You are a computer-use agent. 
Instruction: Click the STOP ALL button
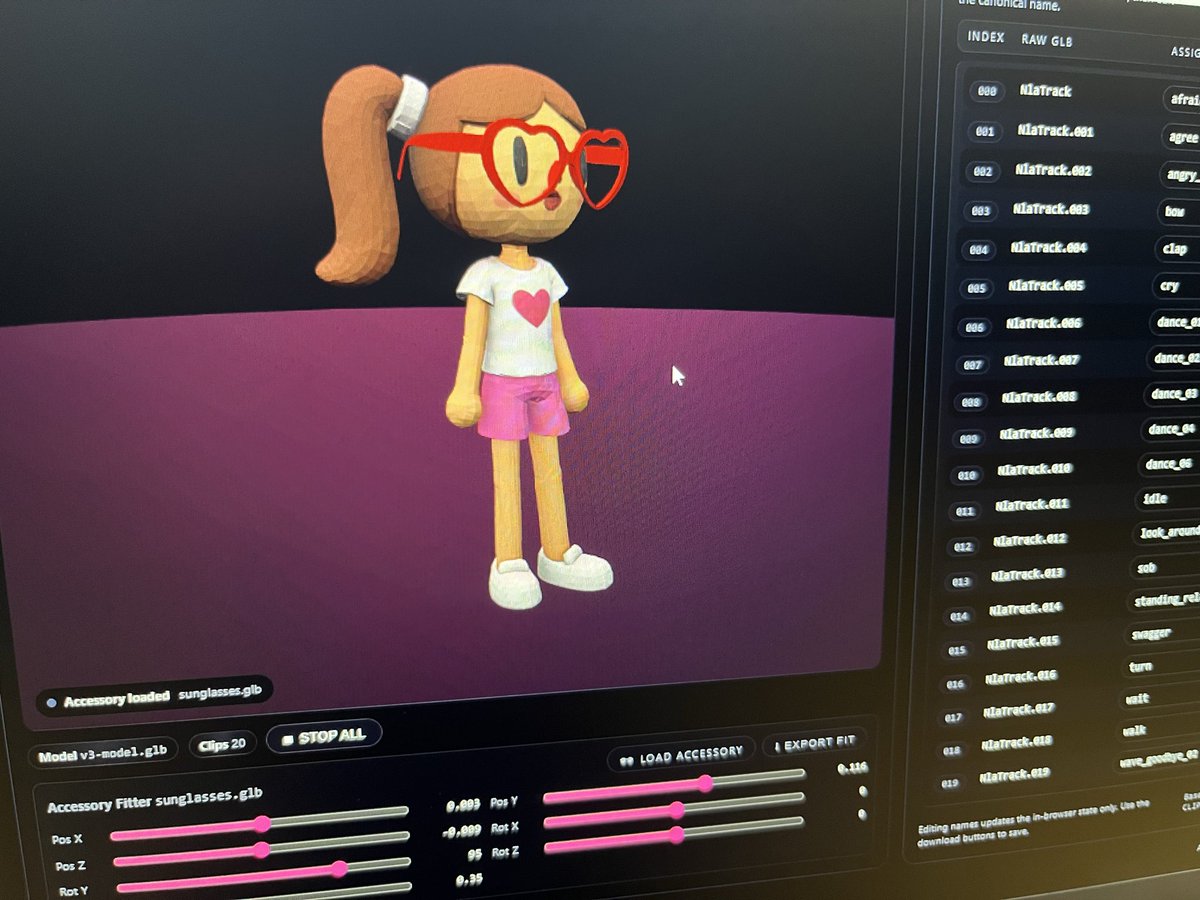(x=324, y=738)
